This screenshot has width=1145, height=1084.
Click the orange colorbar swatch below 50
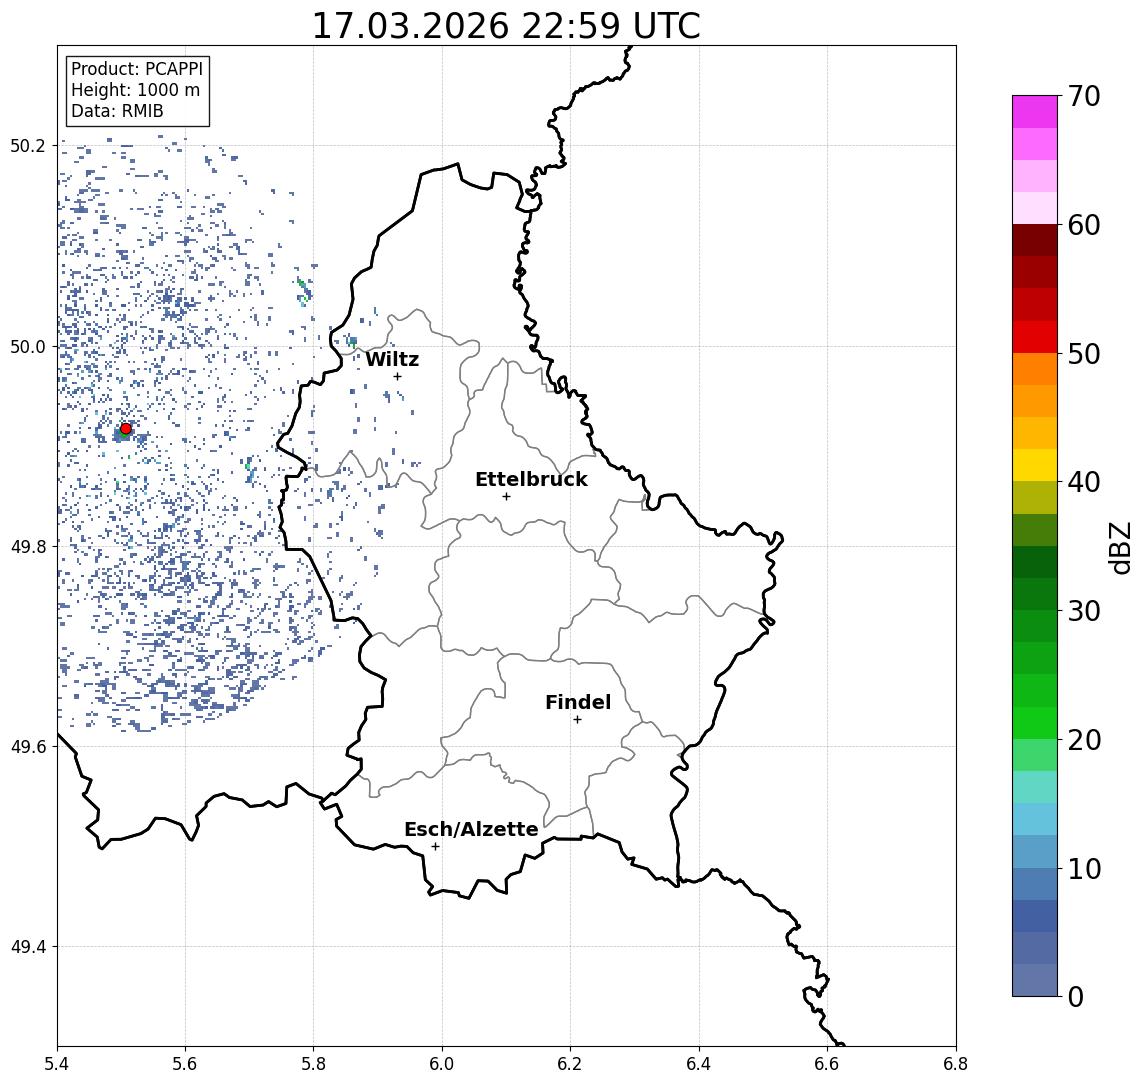(x=1035, y=369)
